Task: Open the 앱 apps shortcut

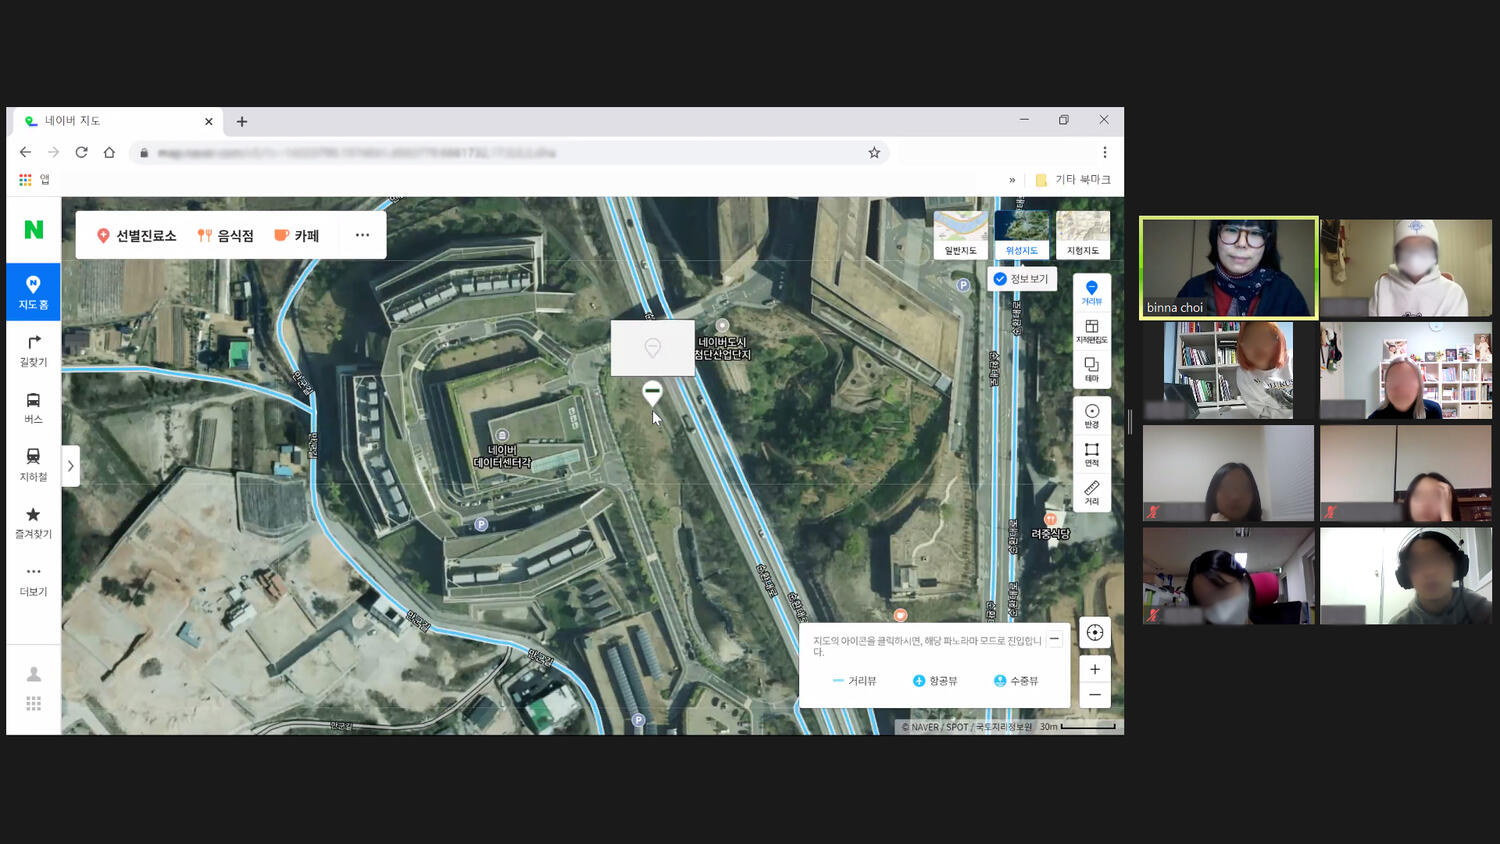Action: coord(34,180)
